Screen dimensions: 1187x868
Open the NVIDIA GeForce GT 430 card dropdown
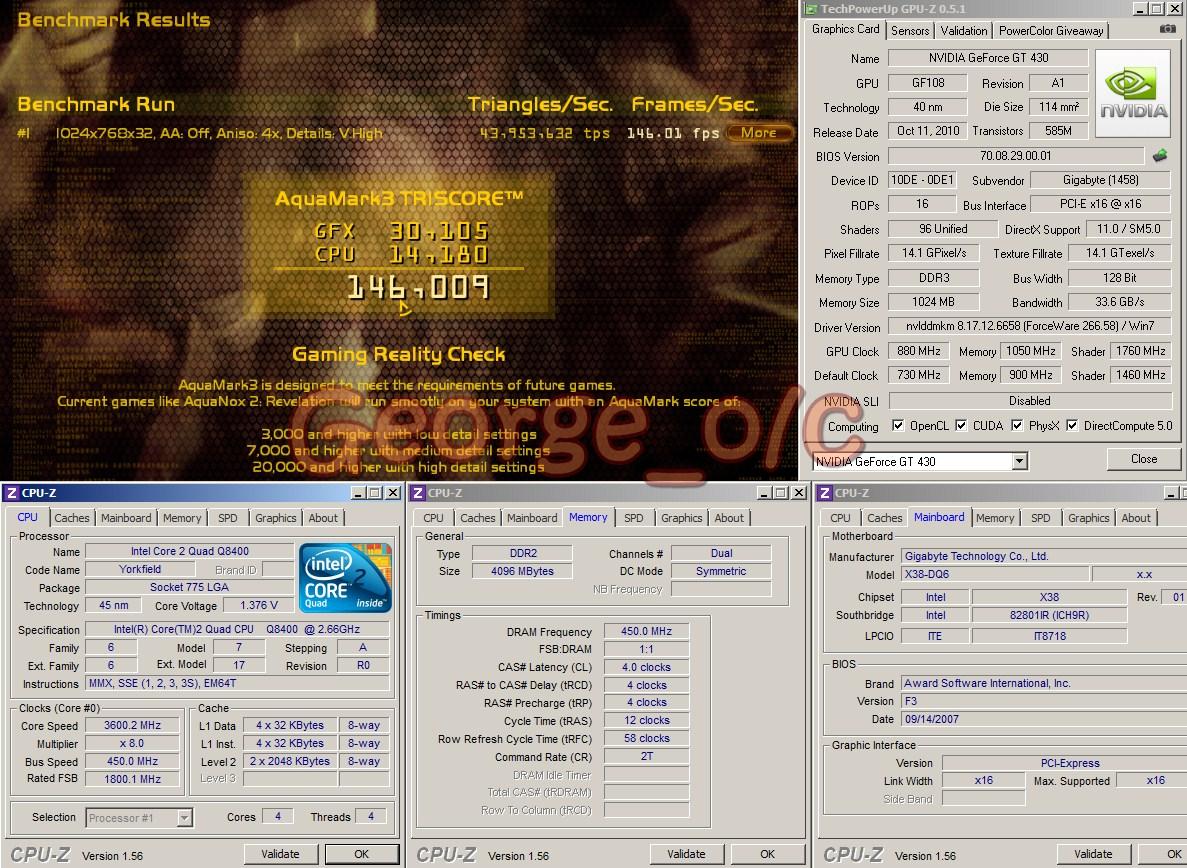(x=1019, y=461)
